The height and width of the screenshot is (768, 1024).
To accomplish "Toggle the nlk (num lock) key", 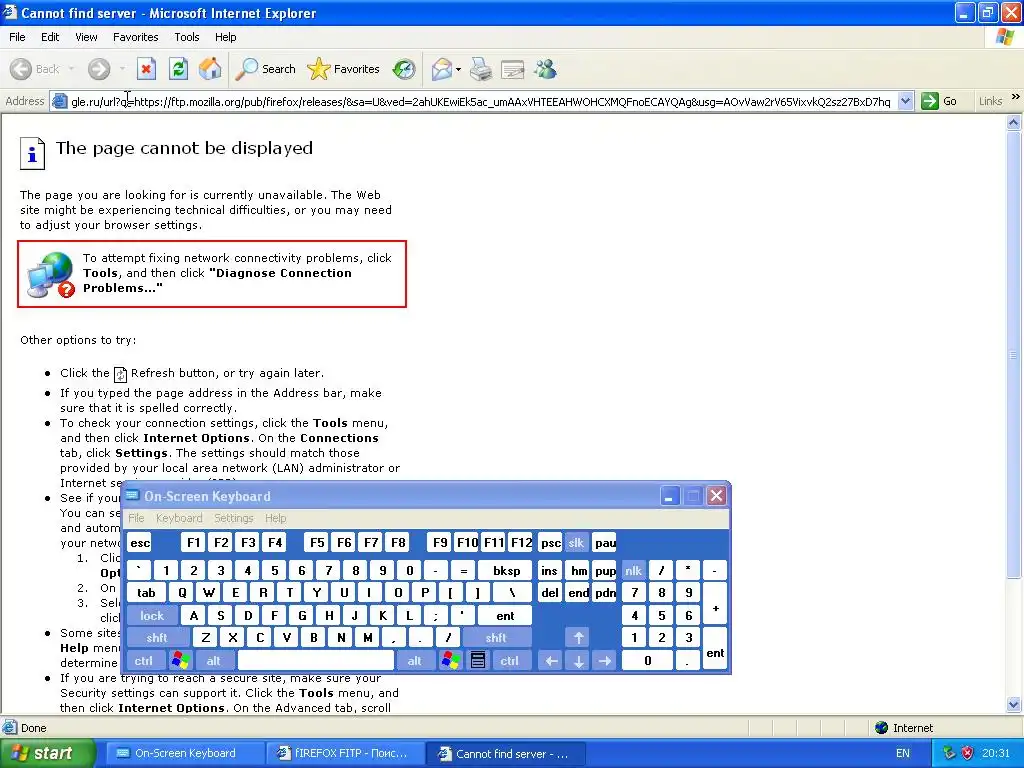I will (633, 571).
